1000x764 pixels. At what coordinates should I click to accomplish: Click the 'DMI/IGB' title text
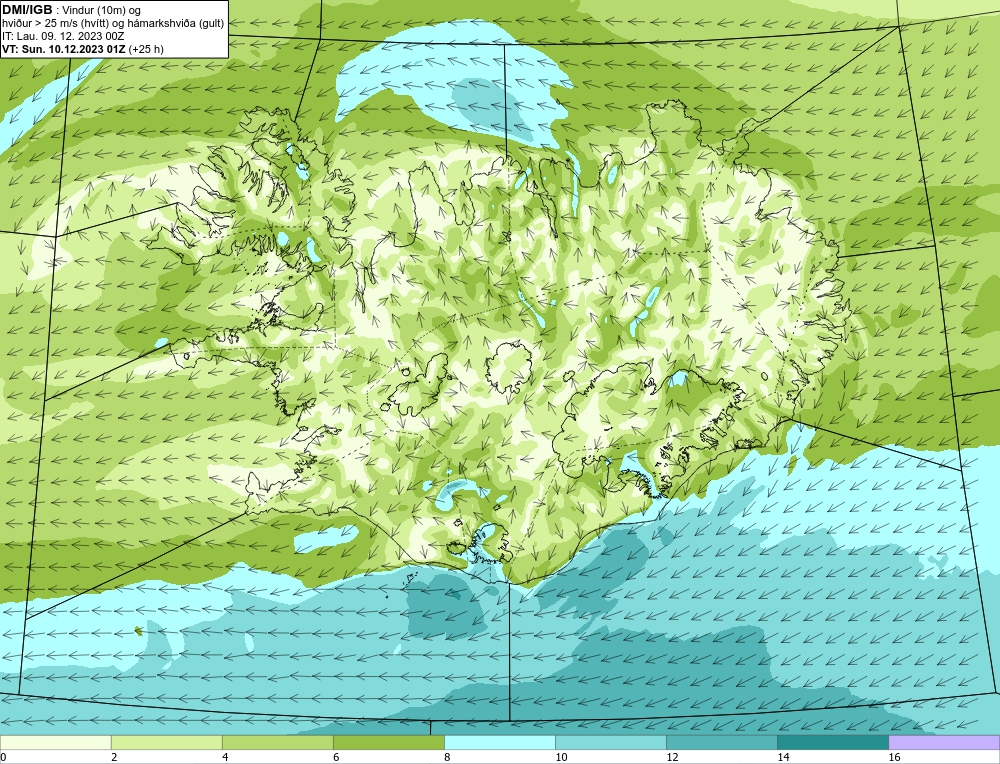(x=27, y=10)
